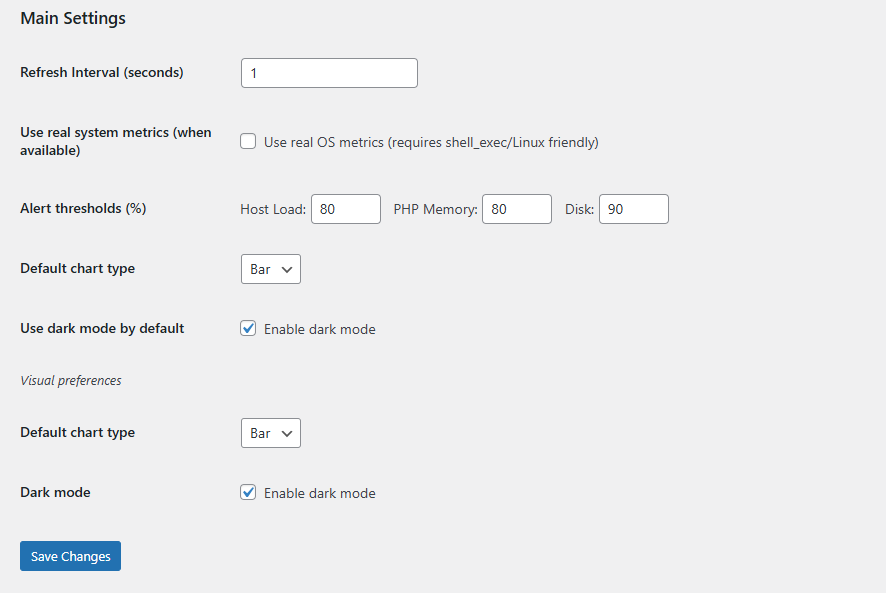Click the Save Changes button
This screenshot has height=593, width=886.
point(71,556)
